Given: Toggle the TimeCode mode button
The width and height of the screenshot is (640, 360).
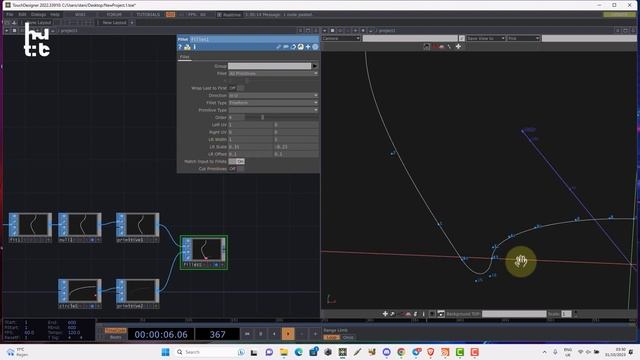Looking at the screenshot, I should point(116,331).
